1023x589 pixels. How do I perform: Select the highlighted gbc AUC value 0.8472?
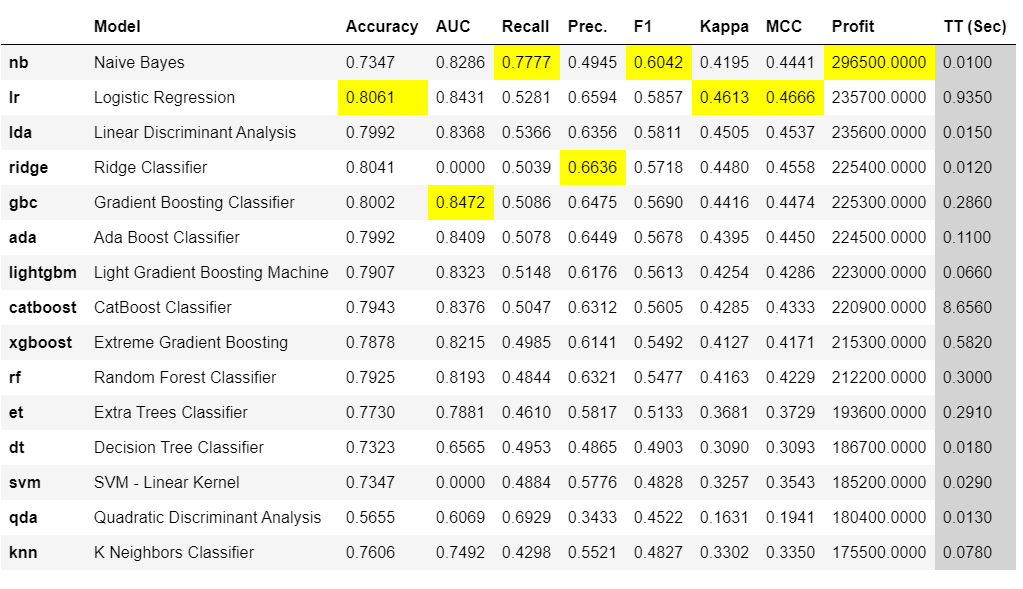point(460,203)
